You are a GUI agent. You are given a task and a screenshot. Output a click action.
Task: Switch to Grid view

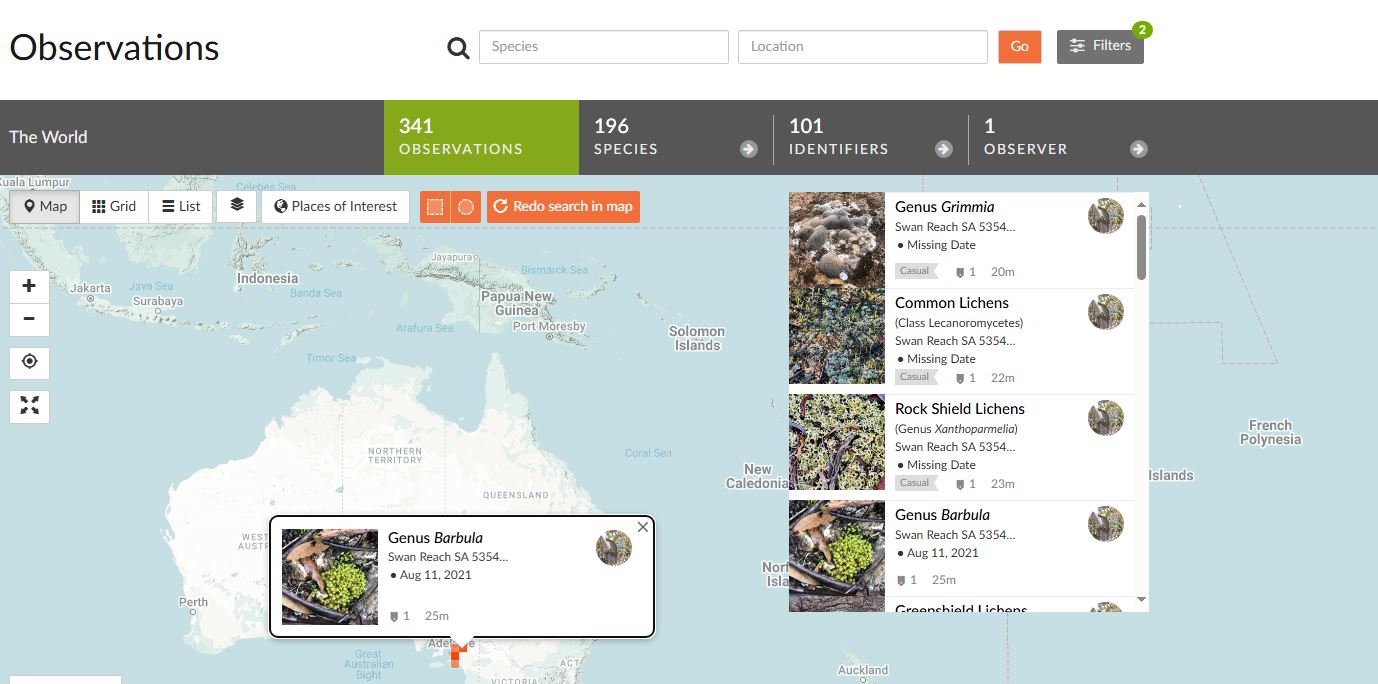[x=114, y=207]
